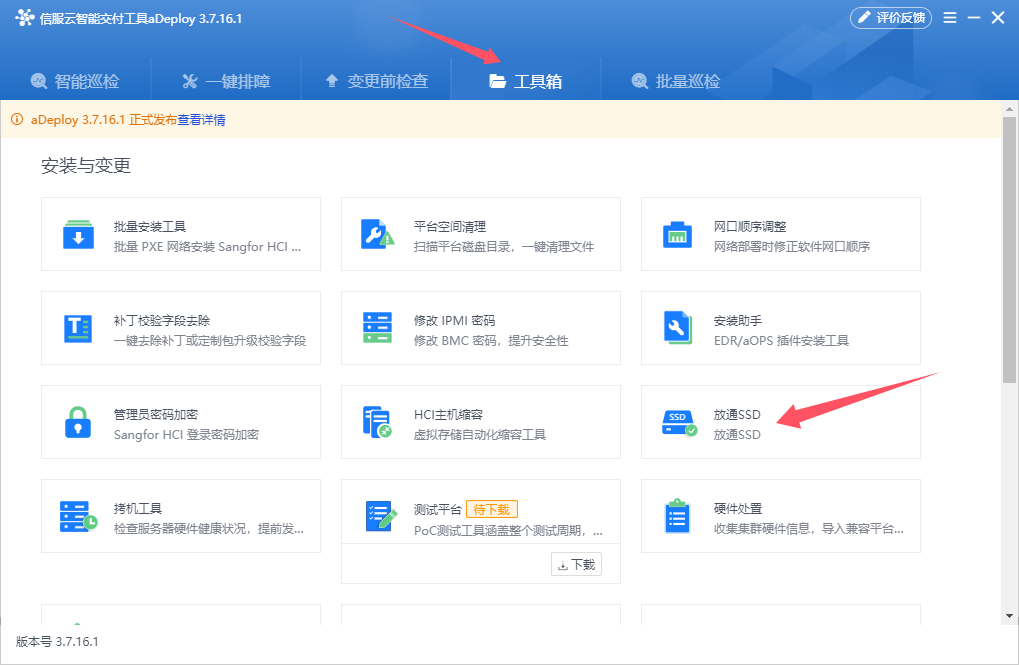Switch to the 一键排障 tab
Image resolution: width=1019 pixels, height=665 pixels.
pos(226,81)
